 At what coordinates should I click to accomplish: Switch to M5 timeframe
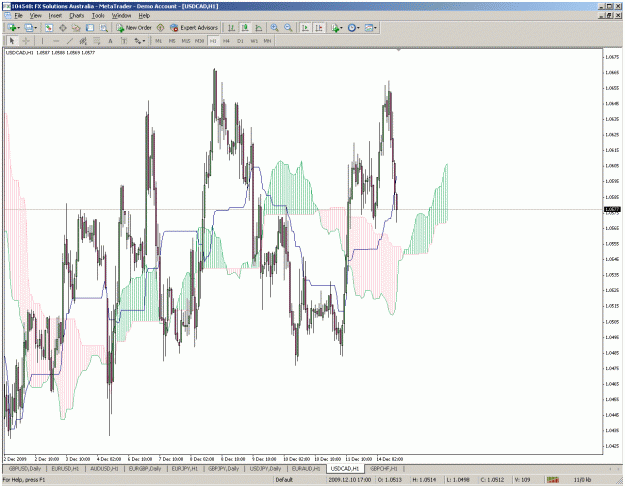tap(172, 41)
